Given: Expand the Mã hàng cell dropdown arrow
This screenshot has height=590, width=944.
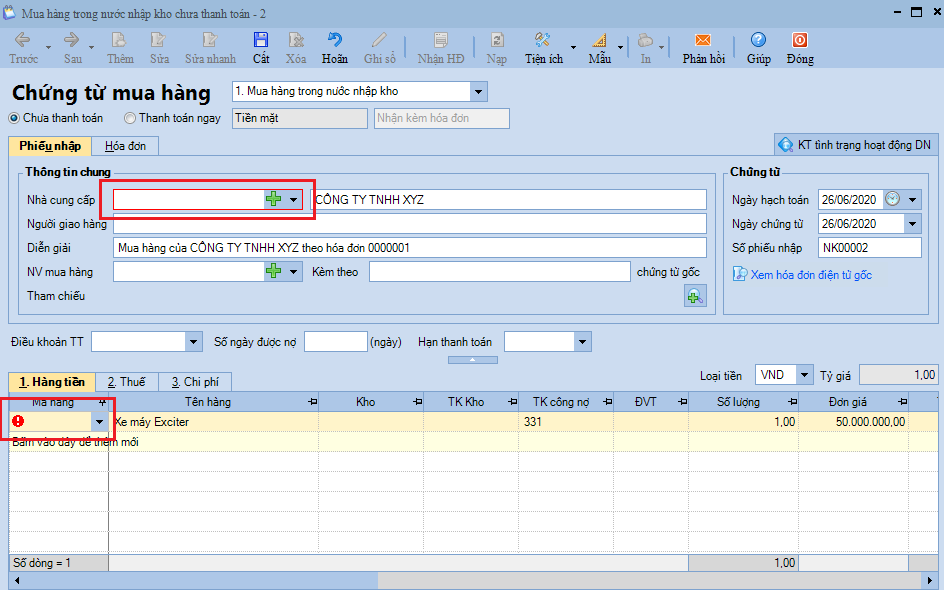Looking at the screenshot, I should click(99, 421).
